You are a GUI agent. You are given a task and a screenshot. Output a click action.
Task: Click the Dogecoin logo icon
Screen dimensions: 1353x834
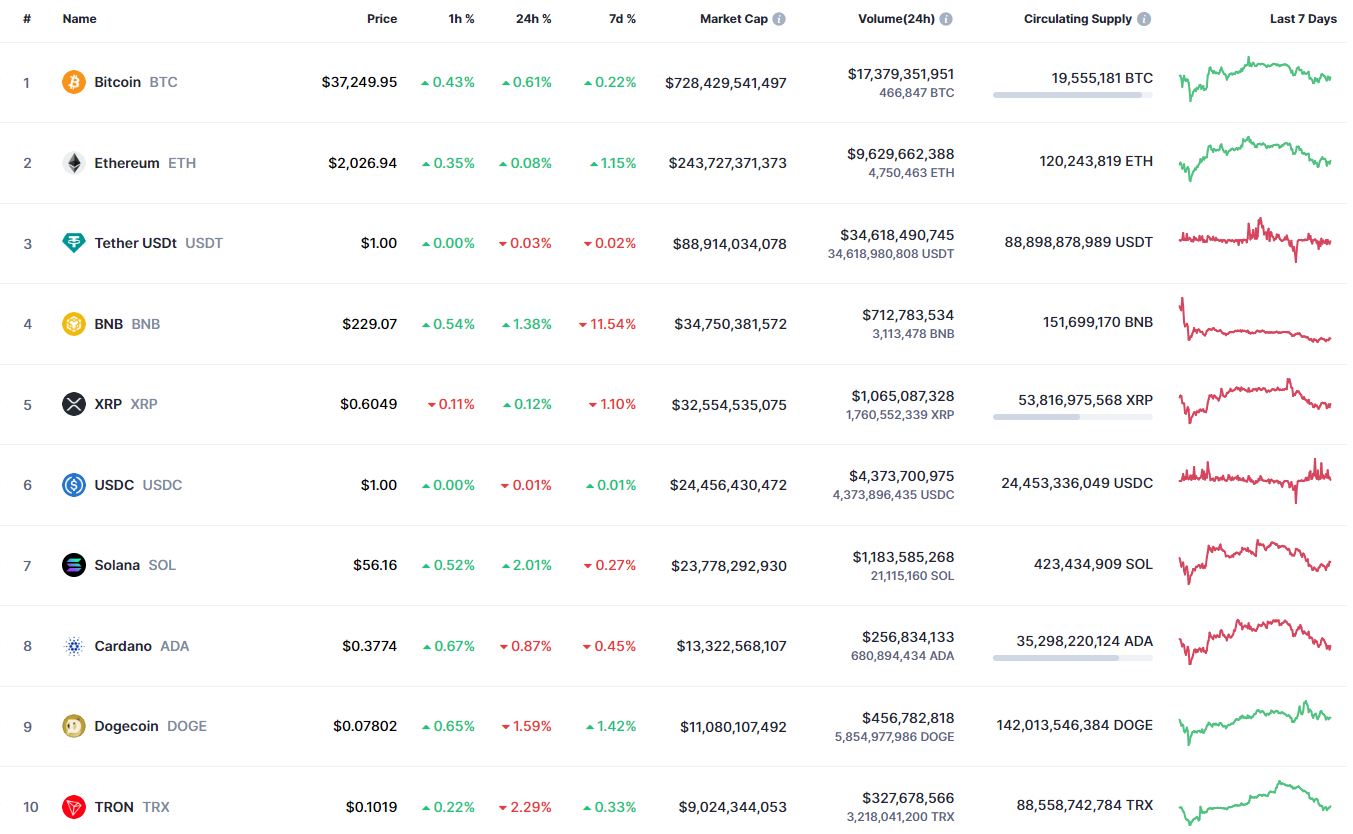tap(74, 726)
